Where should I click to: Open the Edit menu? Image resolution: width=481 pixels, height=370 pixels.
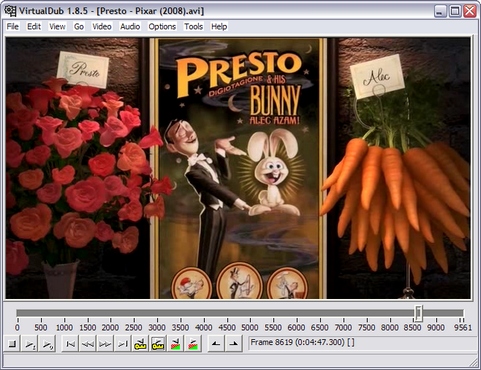click(34, 26)
